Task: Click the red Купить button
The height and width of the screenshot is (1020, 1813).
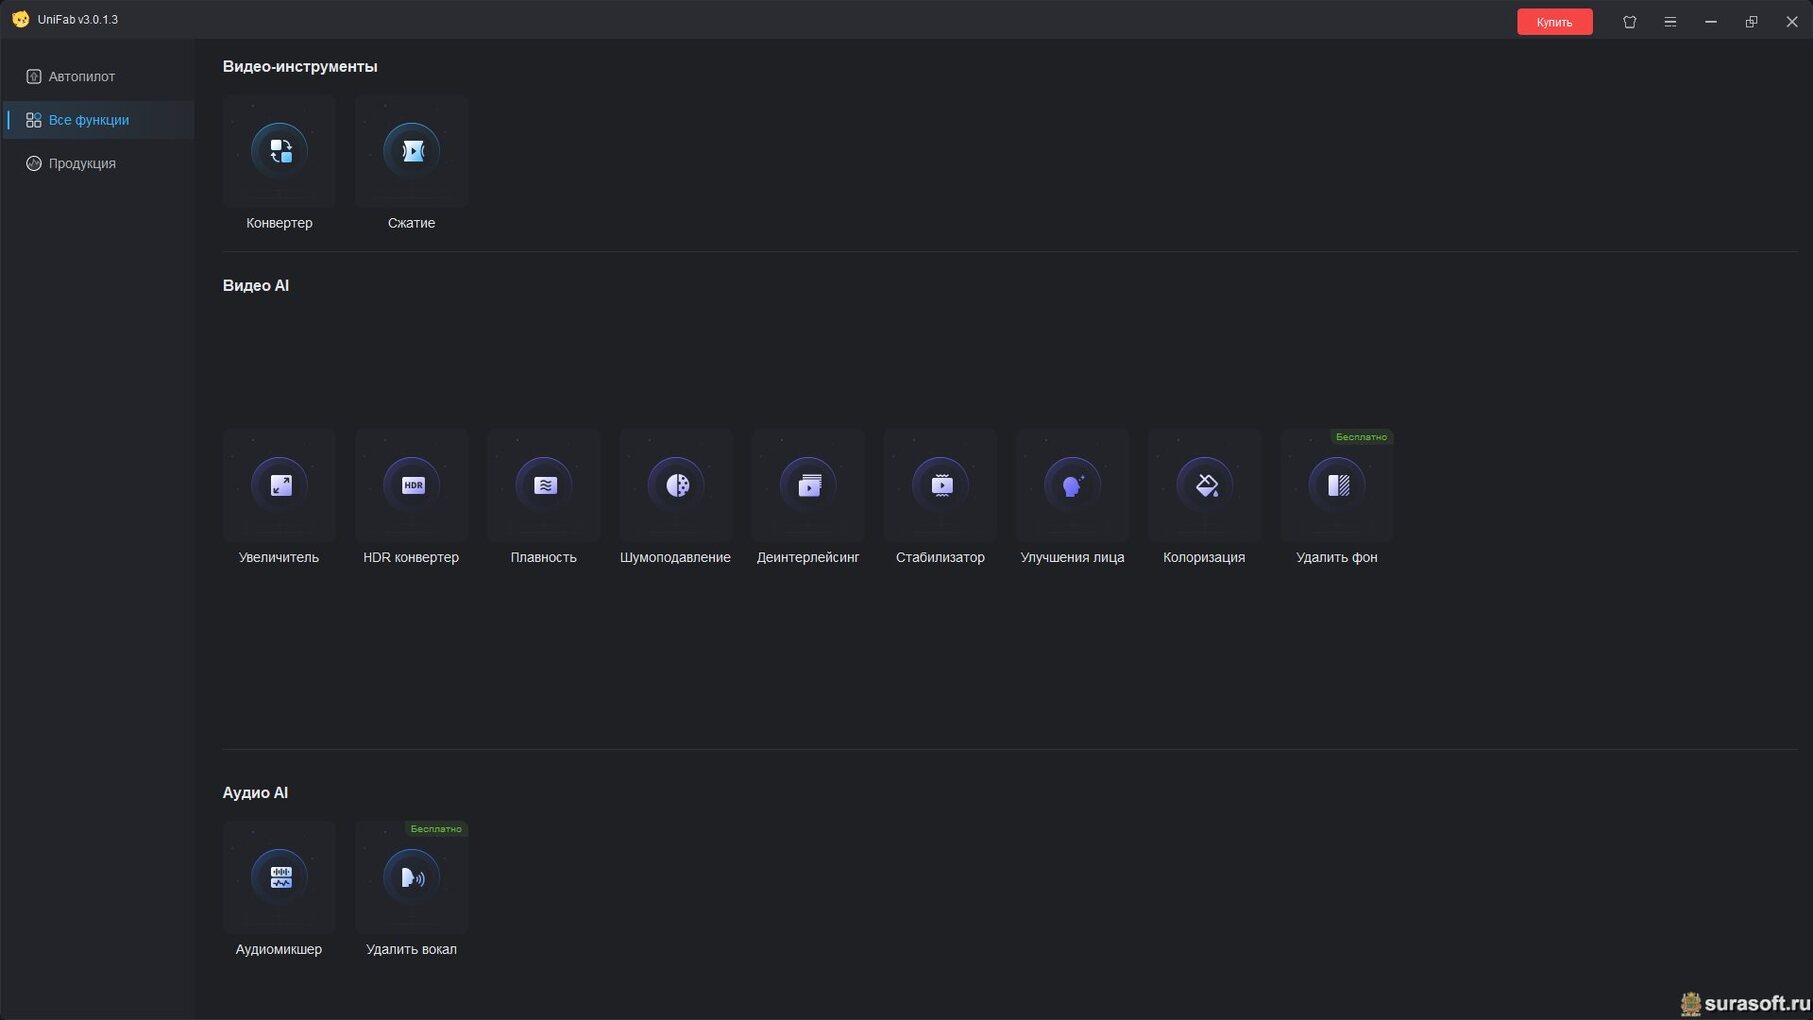Action: click(1554, 22)
